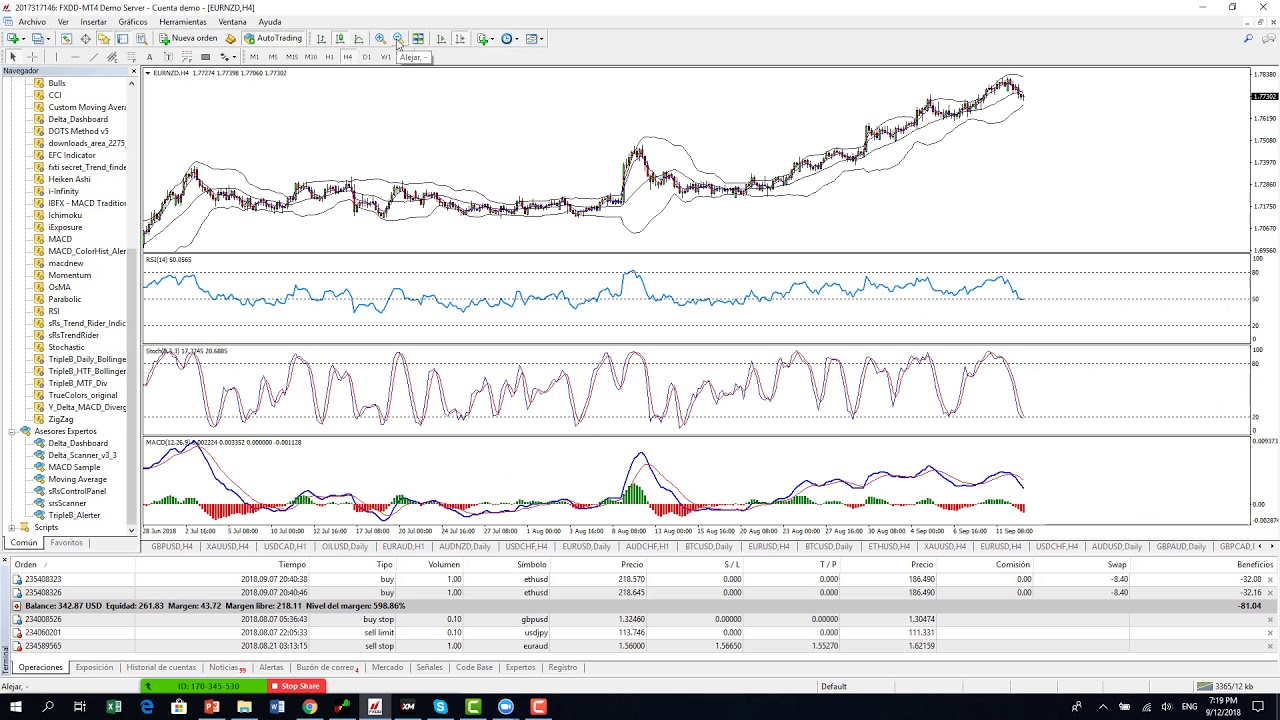This screenshot has height=720, width=1280.
Task: Switch to M5 timeframe
Action: (273, 57)
